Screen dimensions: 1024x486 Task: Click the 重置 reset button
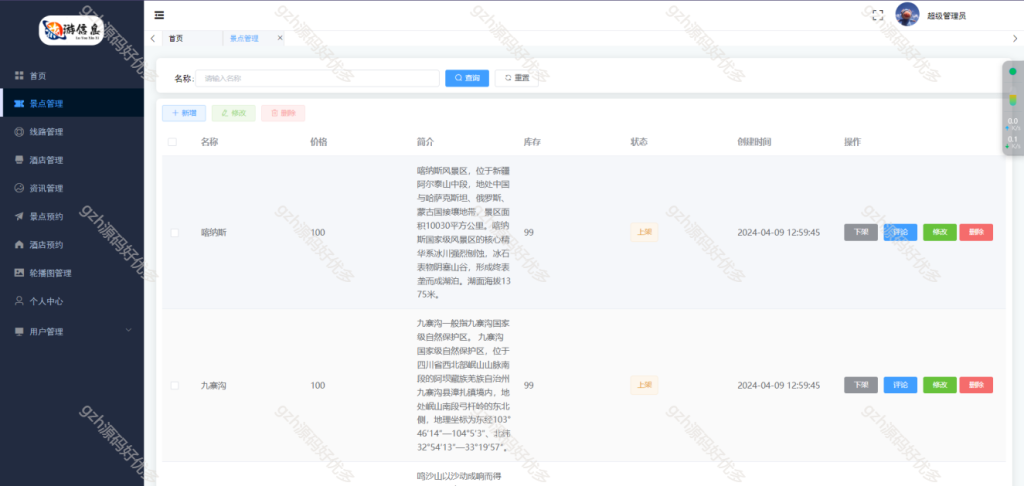[517, 78]
